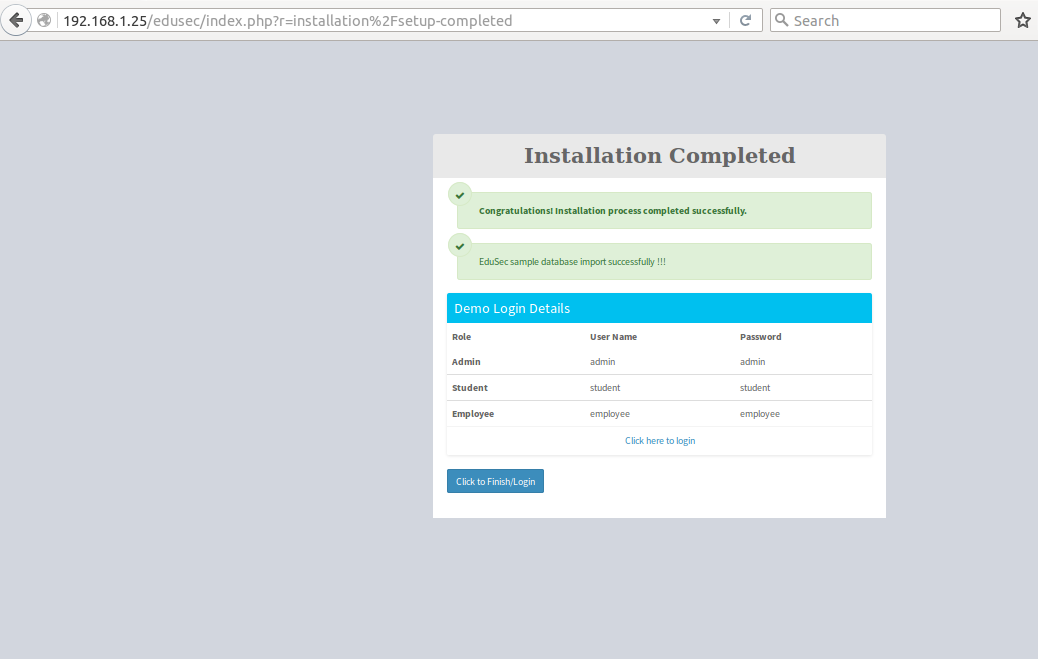1038x659 pixels.
Task: Open the address bar history dropdown arrow
Action: click(x=716, y=21)
